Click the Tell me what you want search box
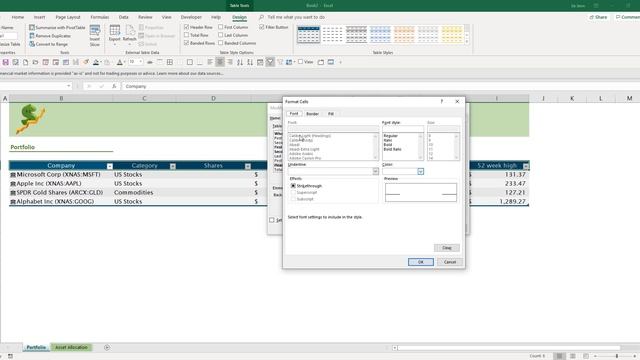The height and width of the screenshot is (360, 640). coord(296,17)
